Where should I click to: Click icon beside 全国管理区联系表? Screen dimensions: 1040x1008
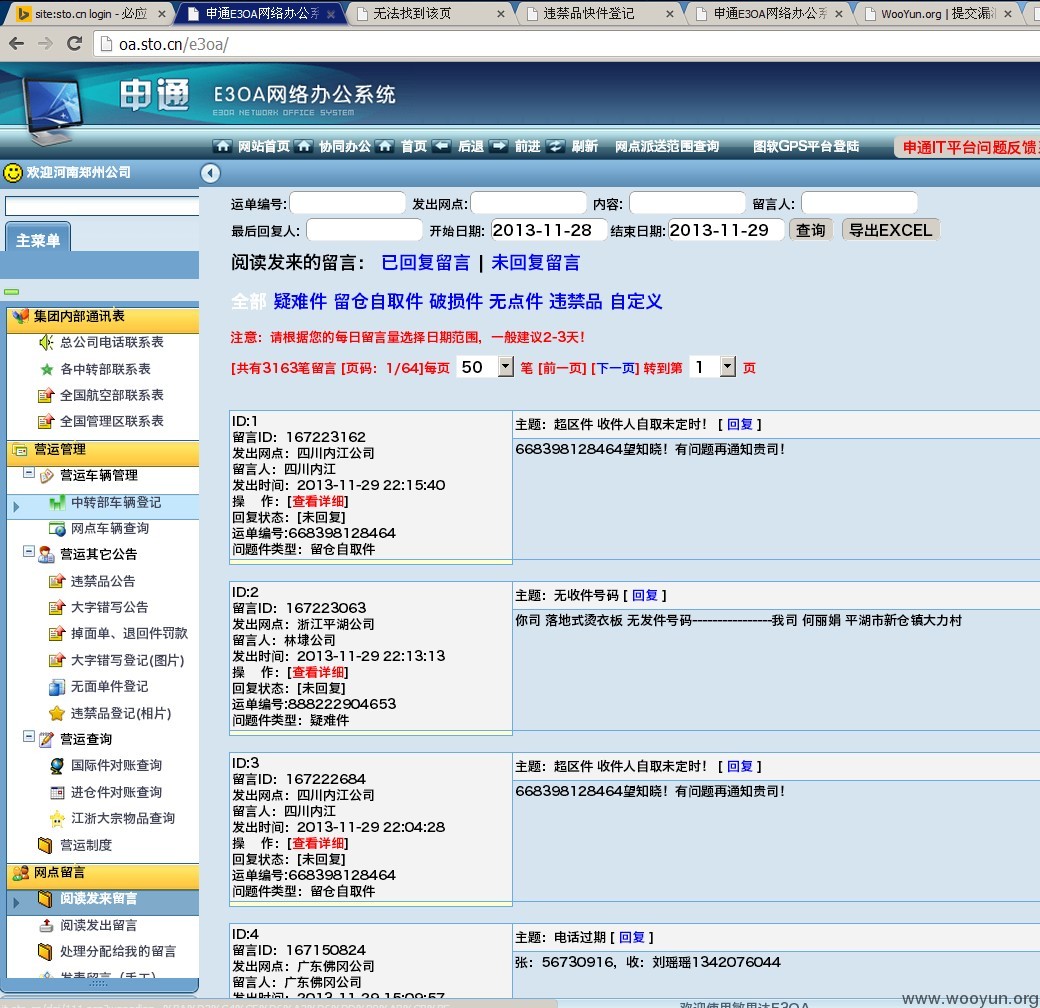pyautogui.click(x=46, y=422)
